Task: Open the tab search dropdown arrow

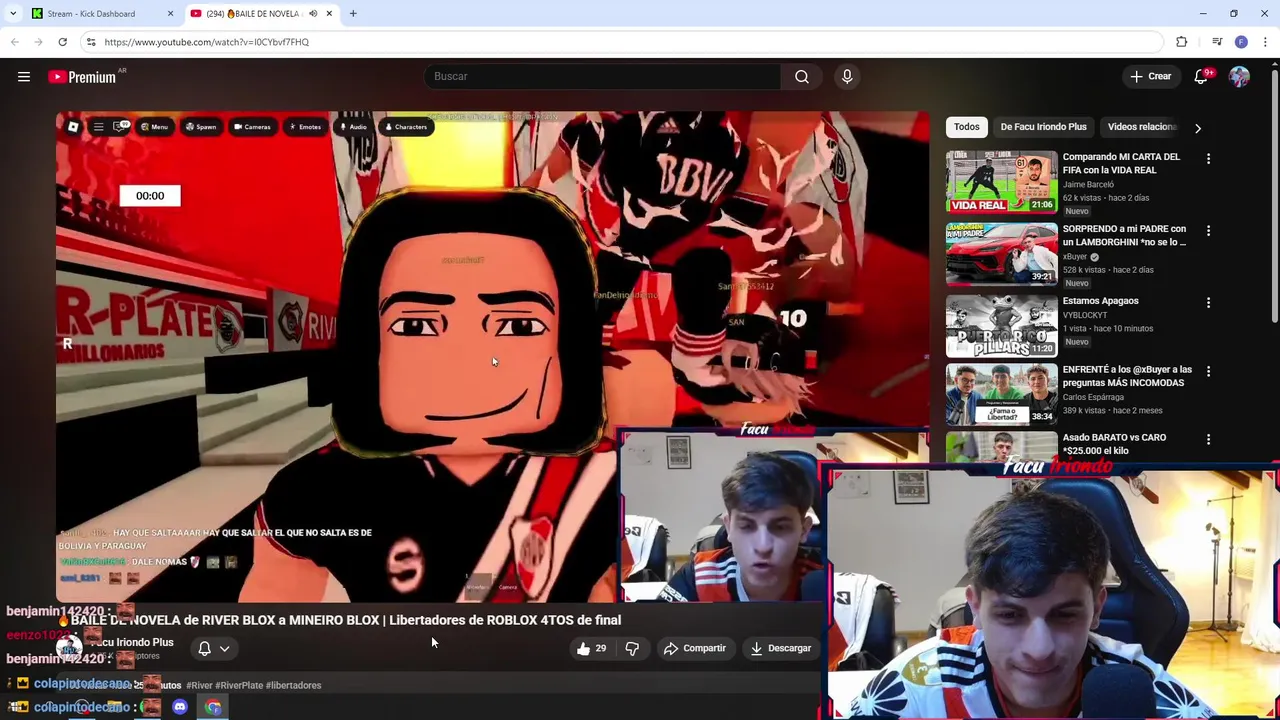Action: point(13,14)
